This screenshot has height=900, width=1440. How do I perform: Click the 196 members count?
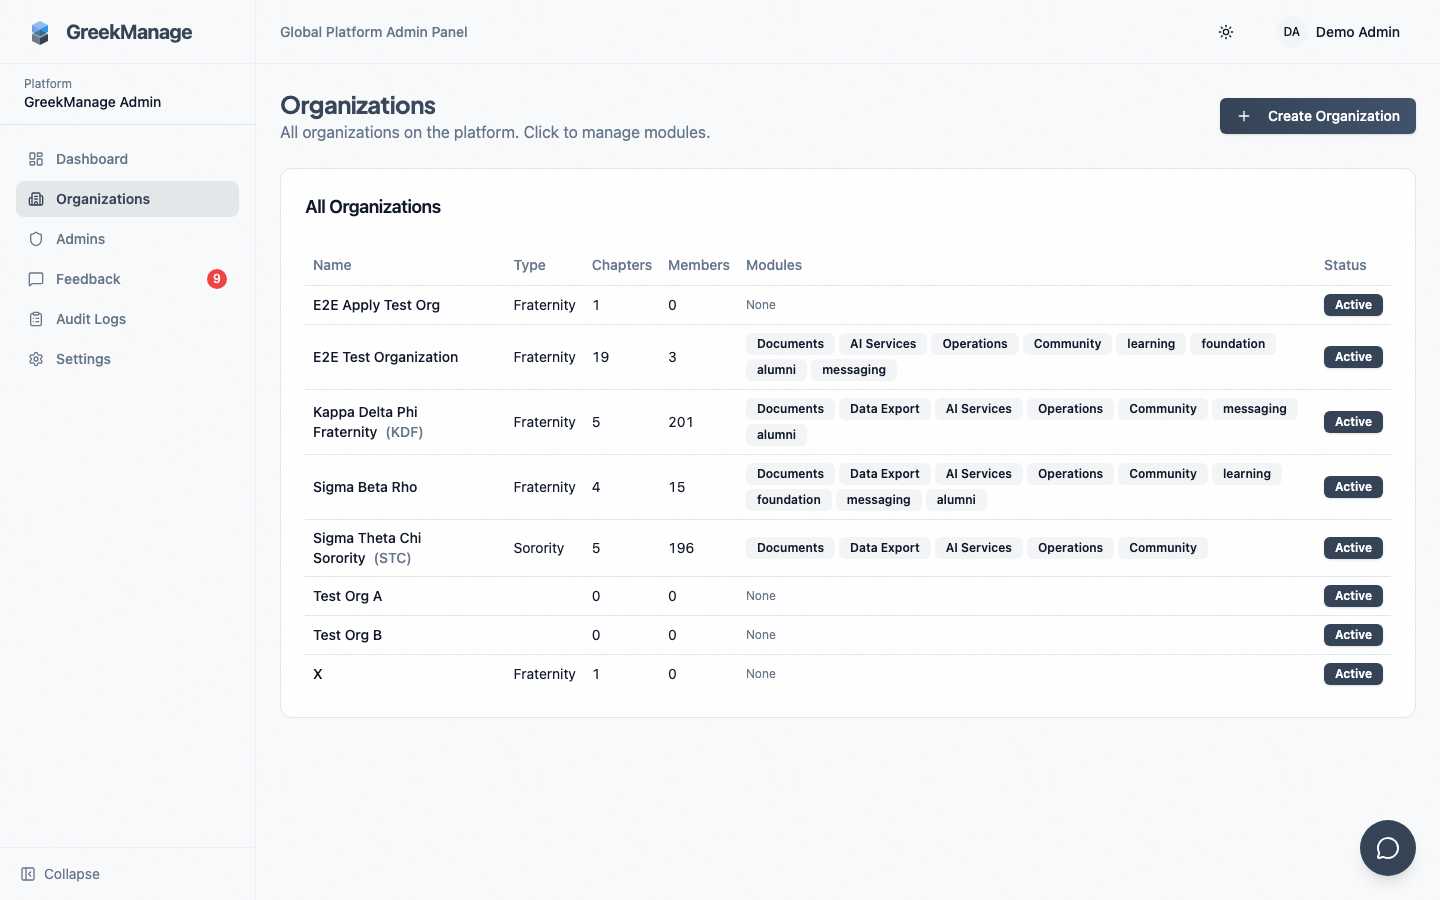(681, 548)
